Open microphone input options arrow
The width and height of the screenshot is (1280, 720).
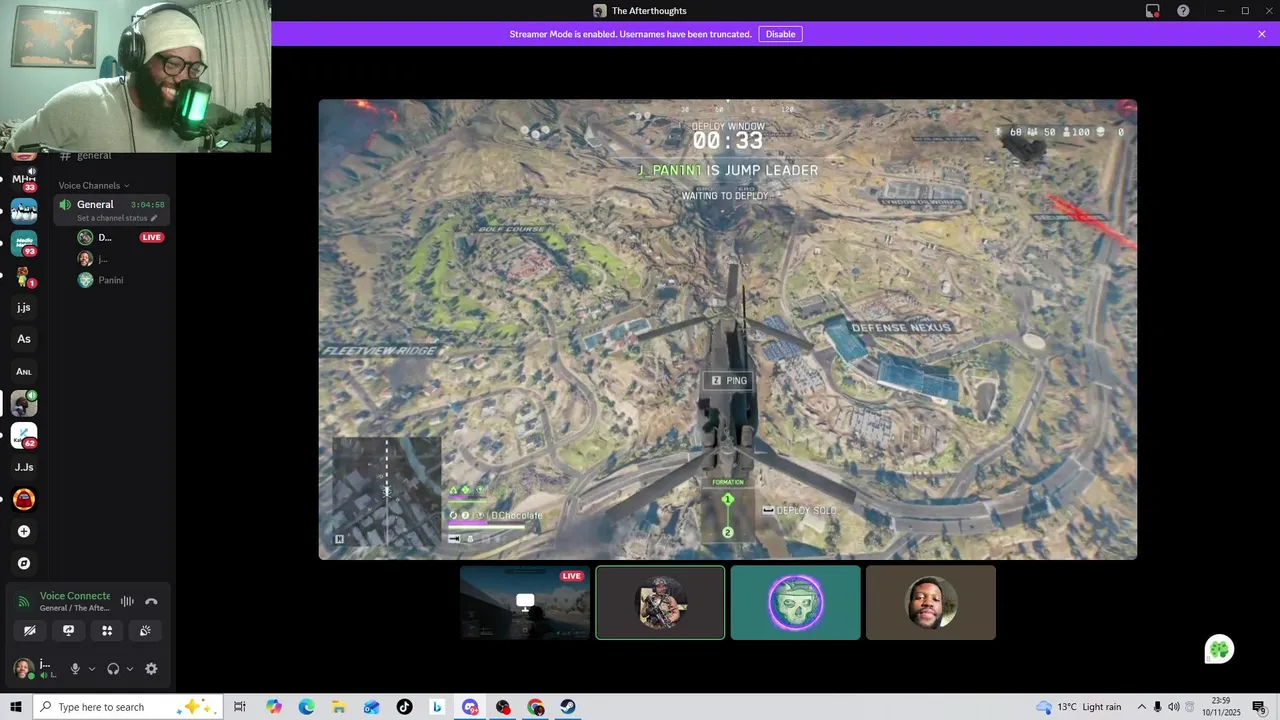pyautogui.click(x=92, y=669)
